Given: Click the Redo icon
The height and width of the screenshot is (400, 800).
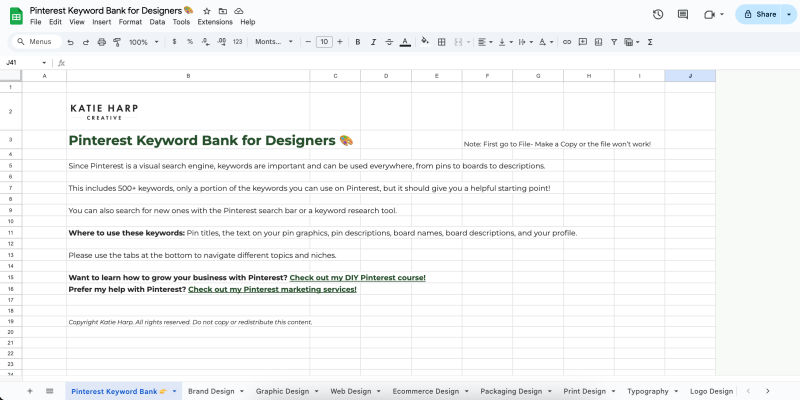Looking at the screenshot, I should point(86,42).
